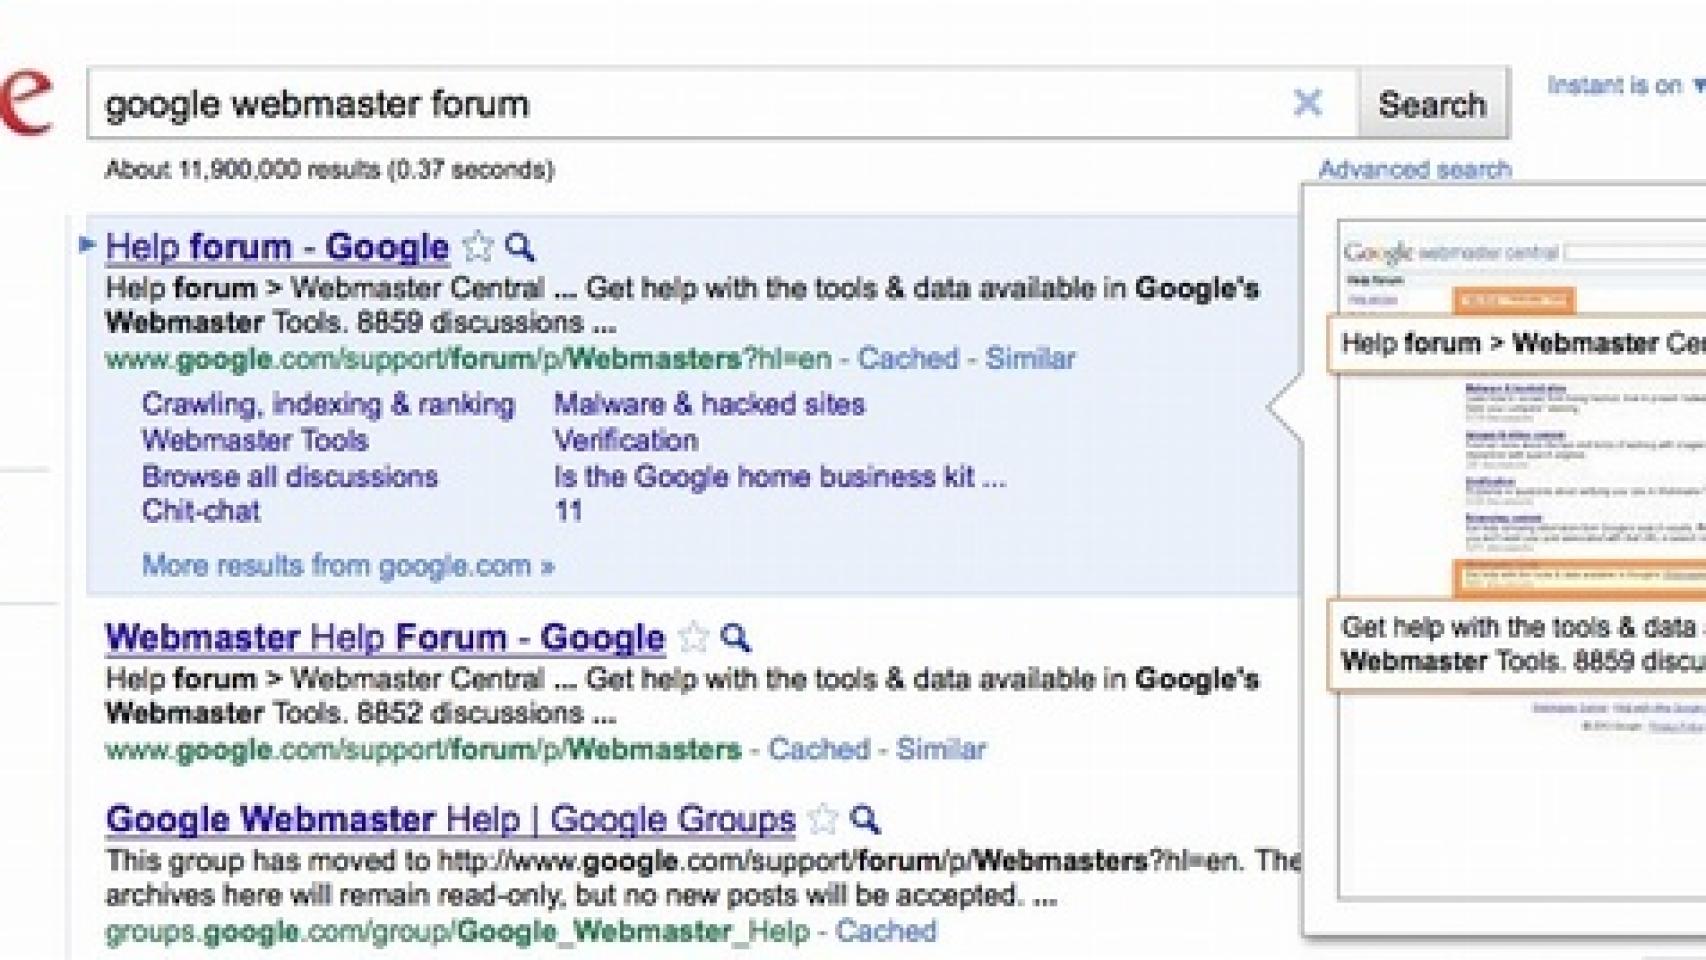1706x960 pixels.
Task: Clear the search box with the X icon
Action: (x=1307, y=102)
